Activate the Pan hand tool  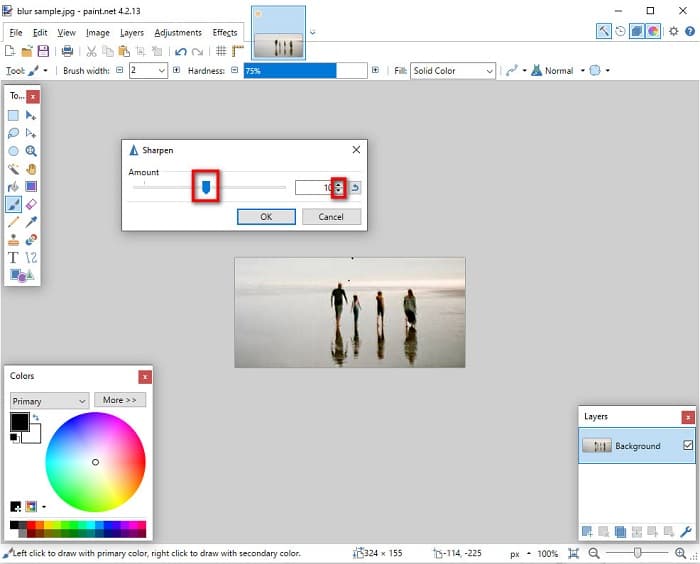(31, 168)
